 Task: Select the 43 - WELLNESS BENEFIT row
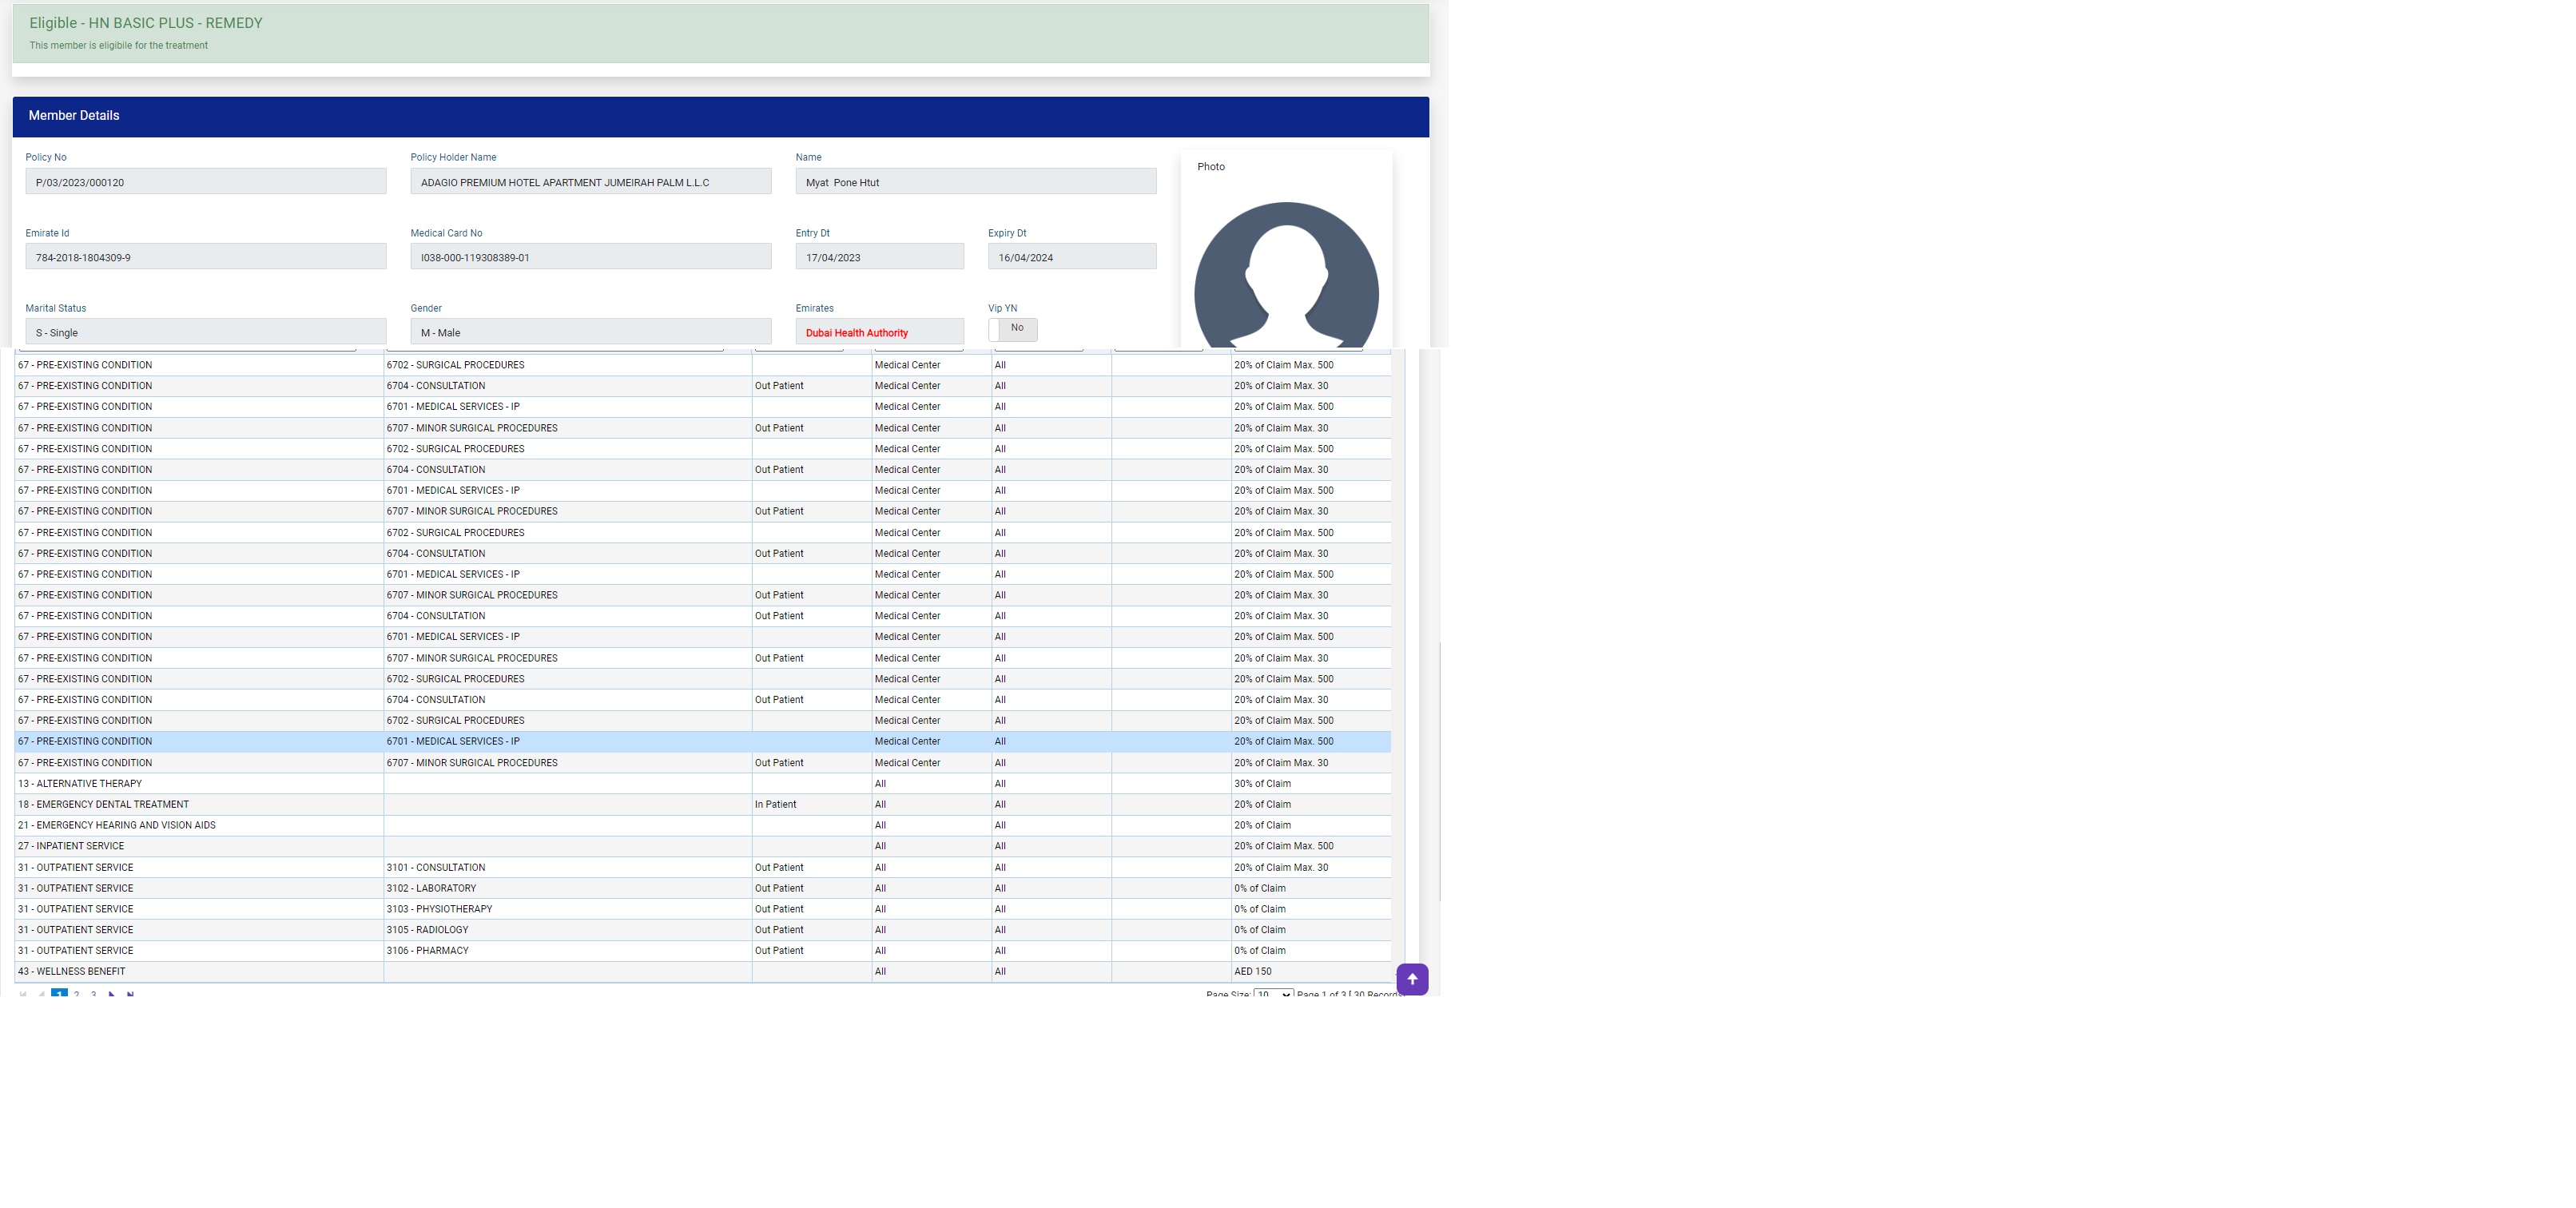[x=199, y=971]
